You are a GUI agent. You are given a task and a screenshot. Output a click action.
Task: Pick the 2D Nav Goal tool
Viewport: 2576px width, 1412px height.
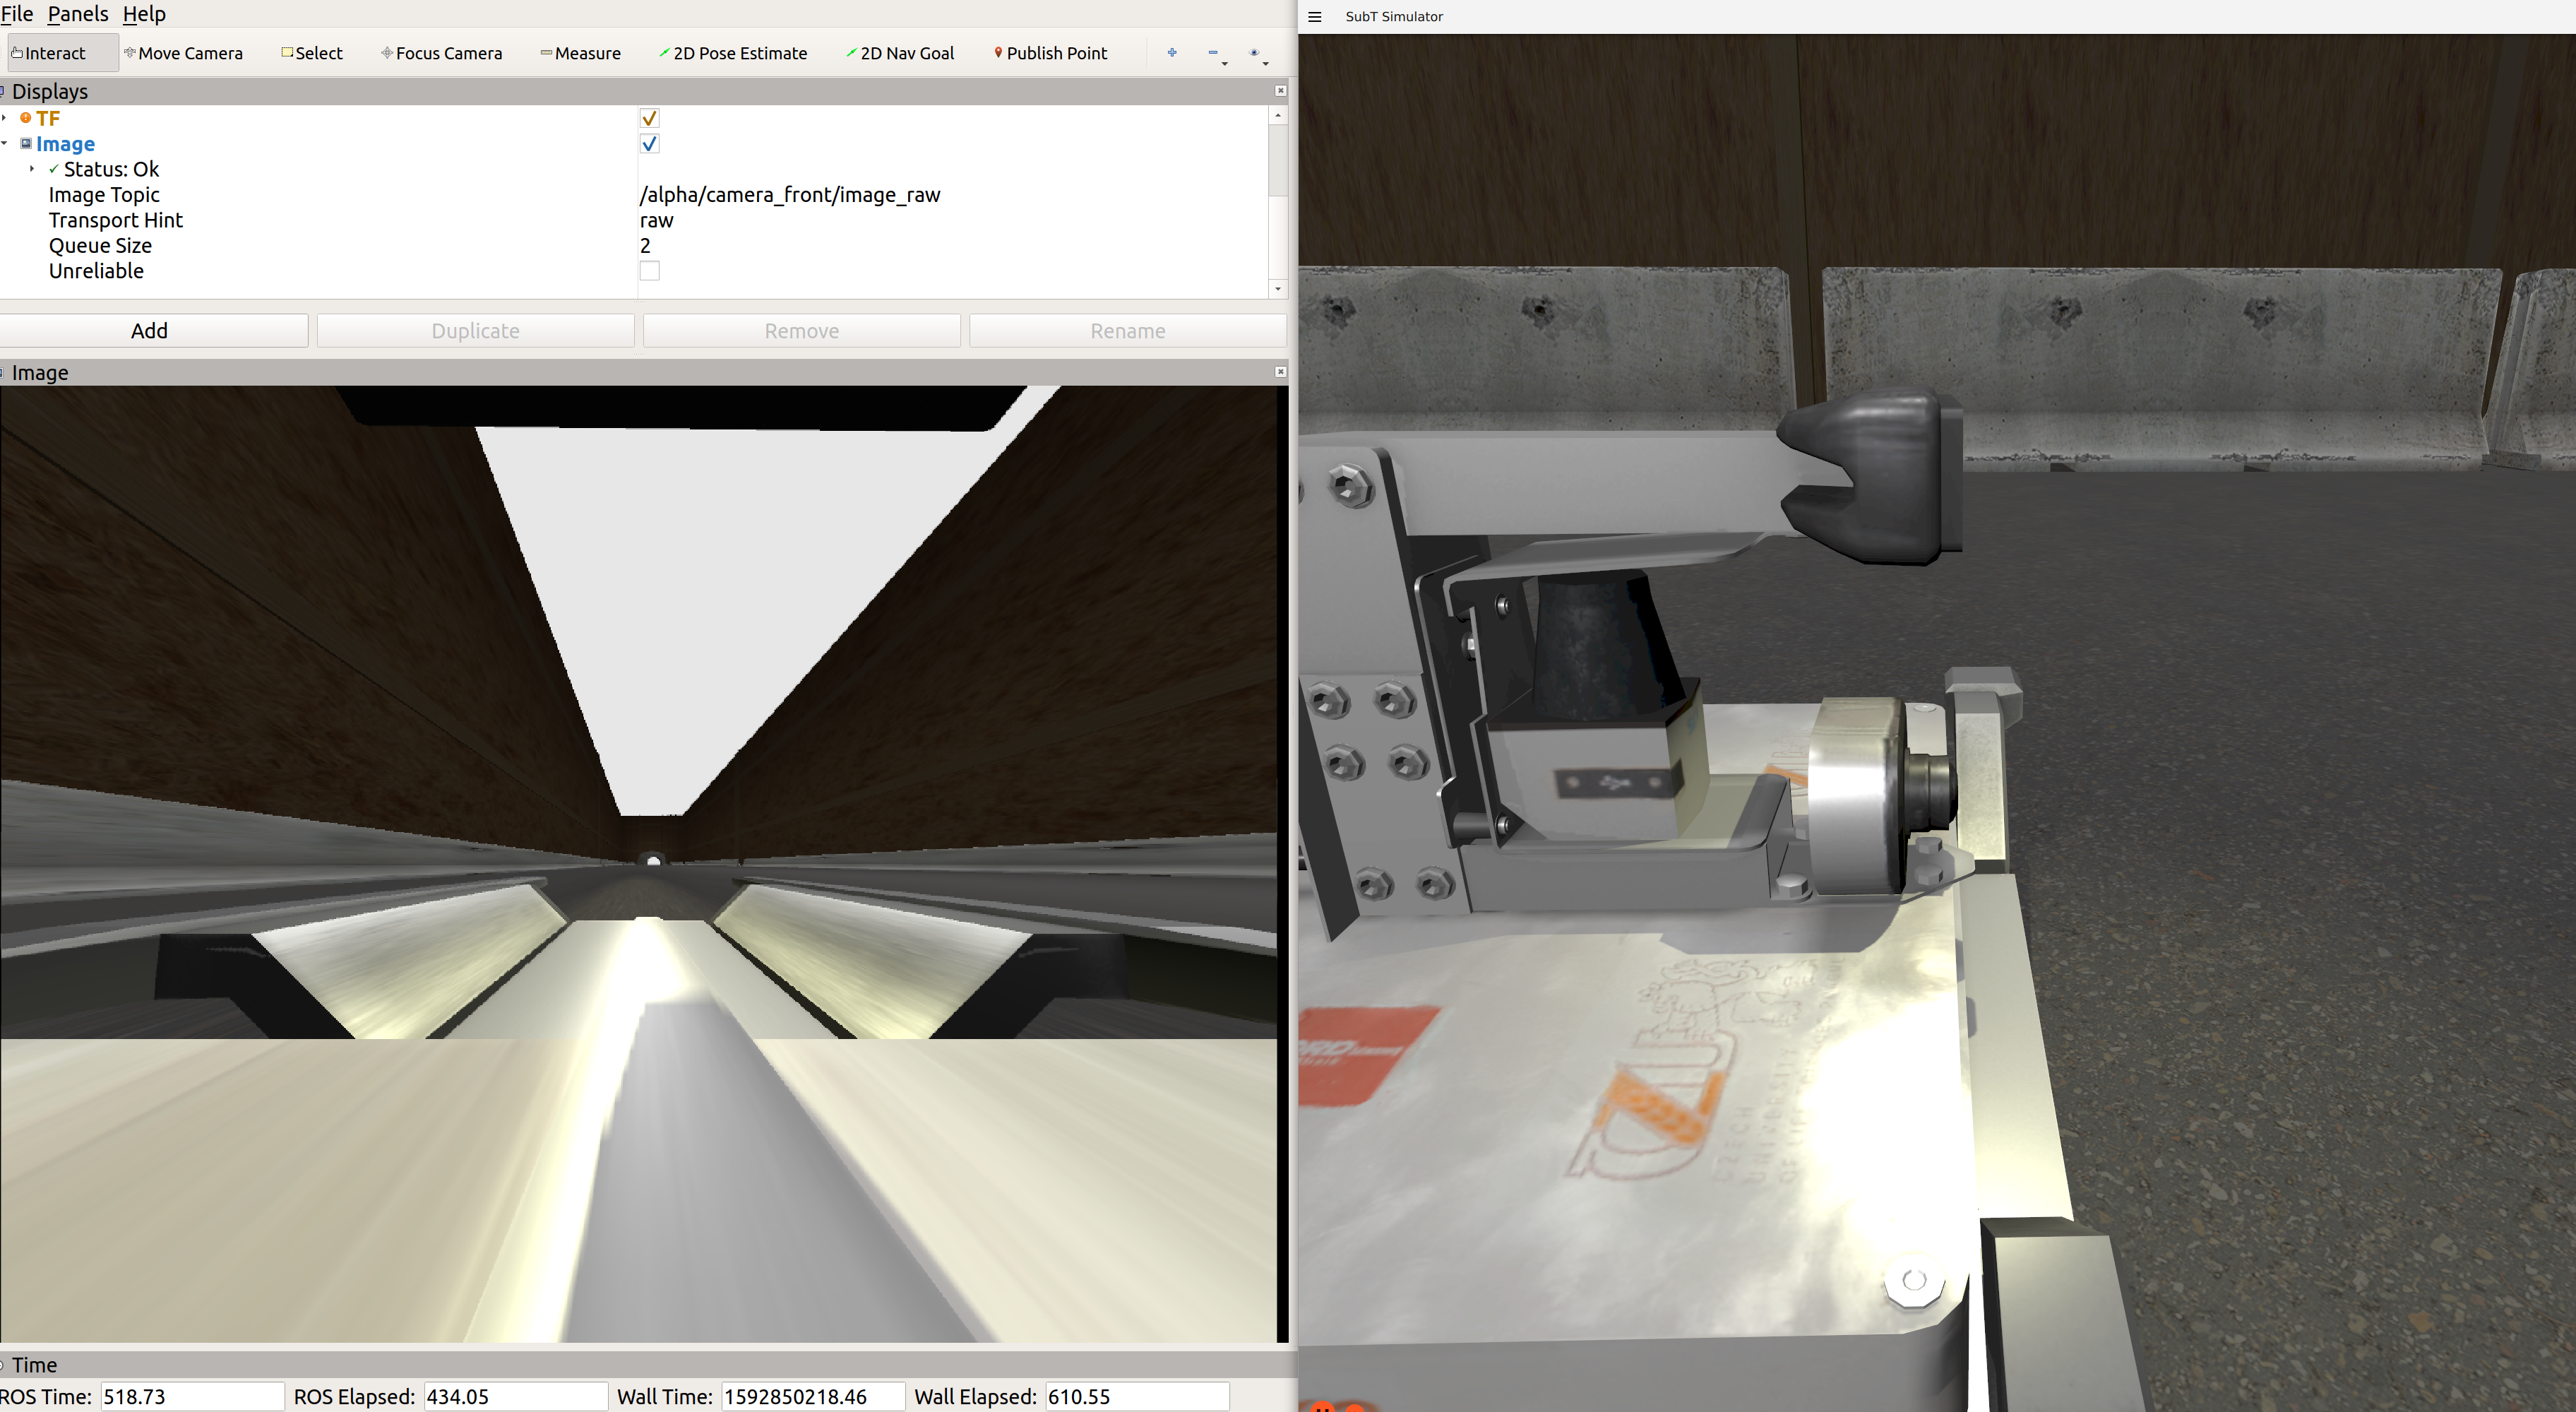coord(901,53)
